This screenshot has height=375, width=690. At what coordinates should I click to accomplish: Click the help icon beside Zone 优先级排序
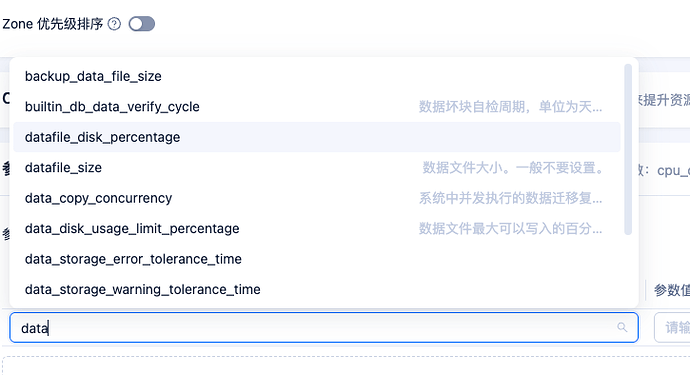[x=114, y=24]
